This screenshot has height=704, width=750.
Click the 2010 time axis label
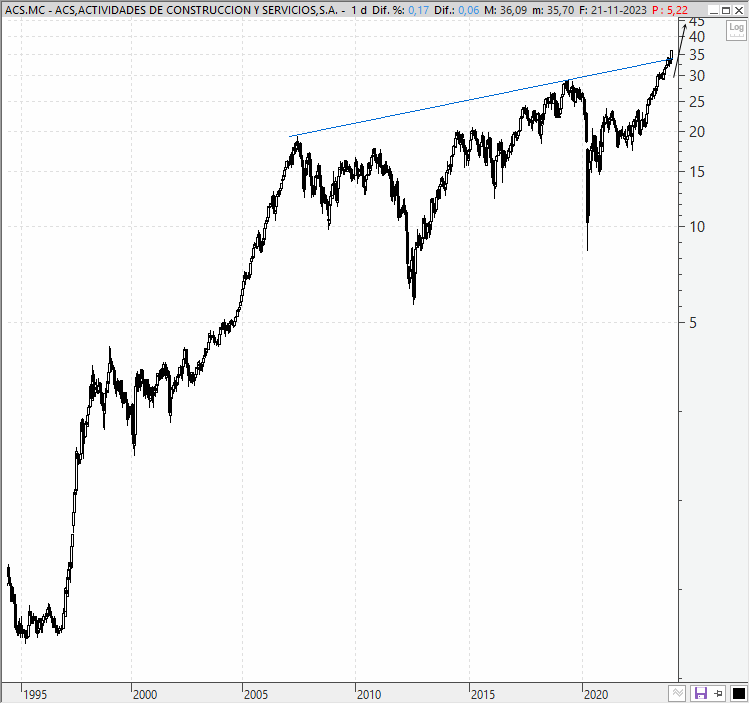click(369, 694)
